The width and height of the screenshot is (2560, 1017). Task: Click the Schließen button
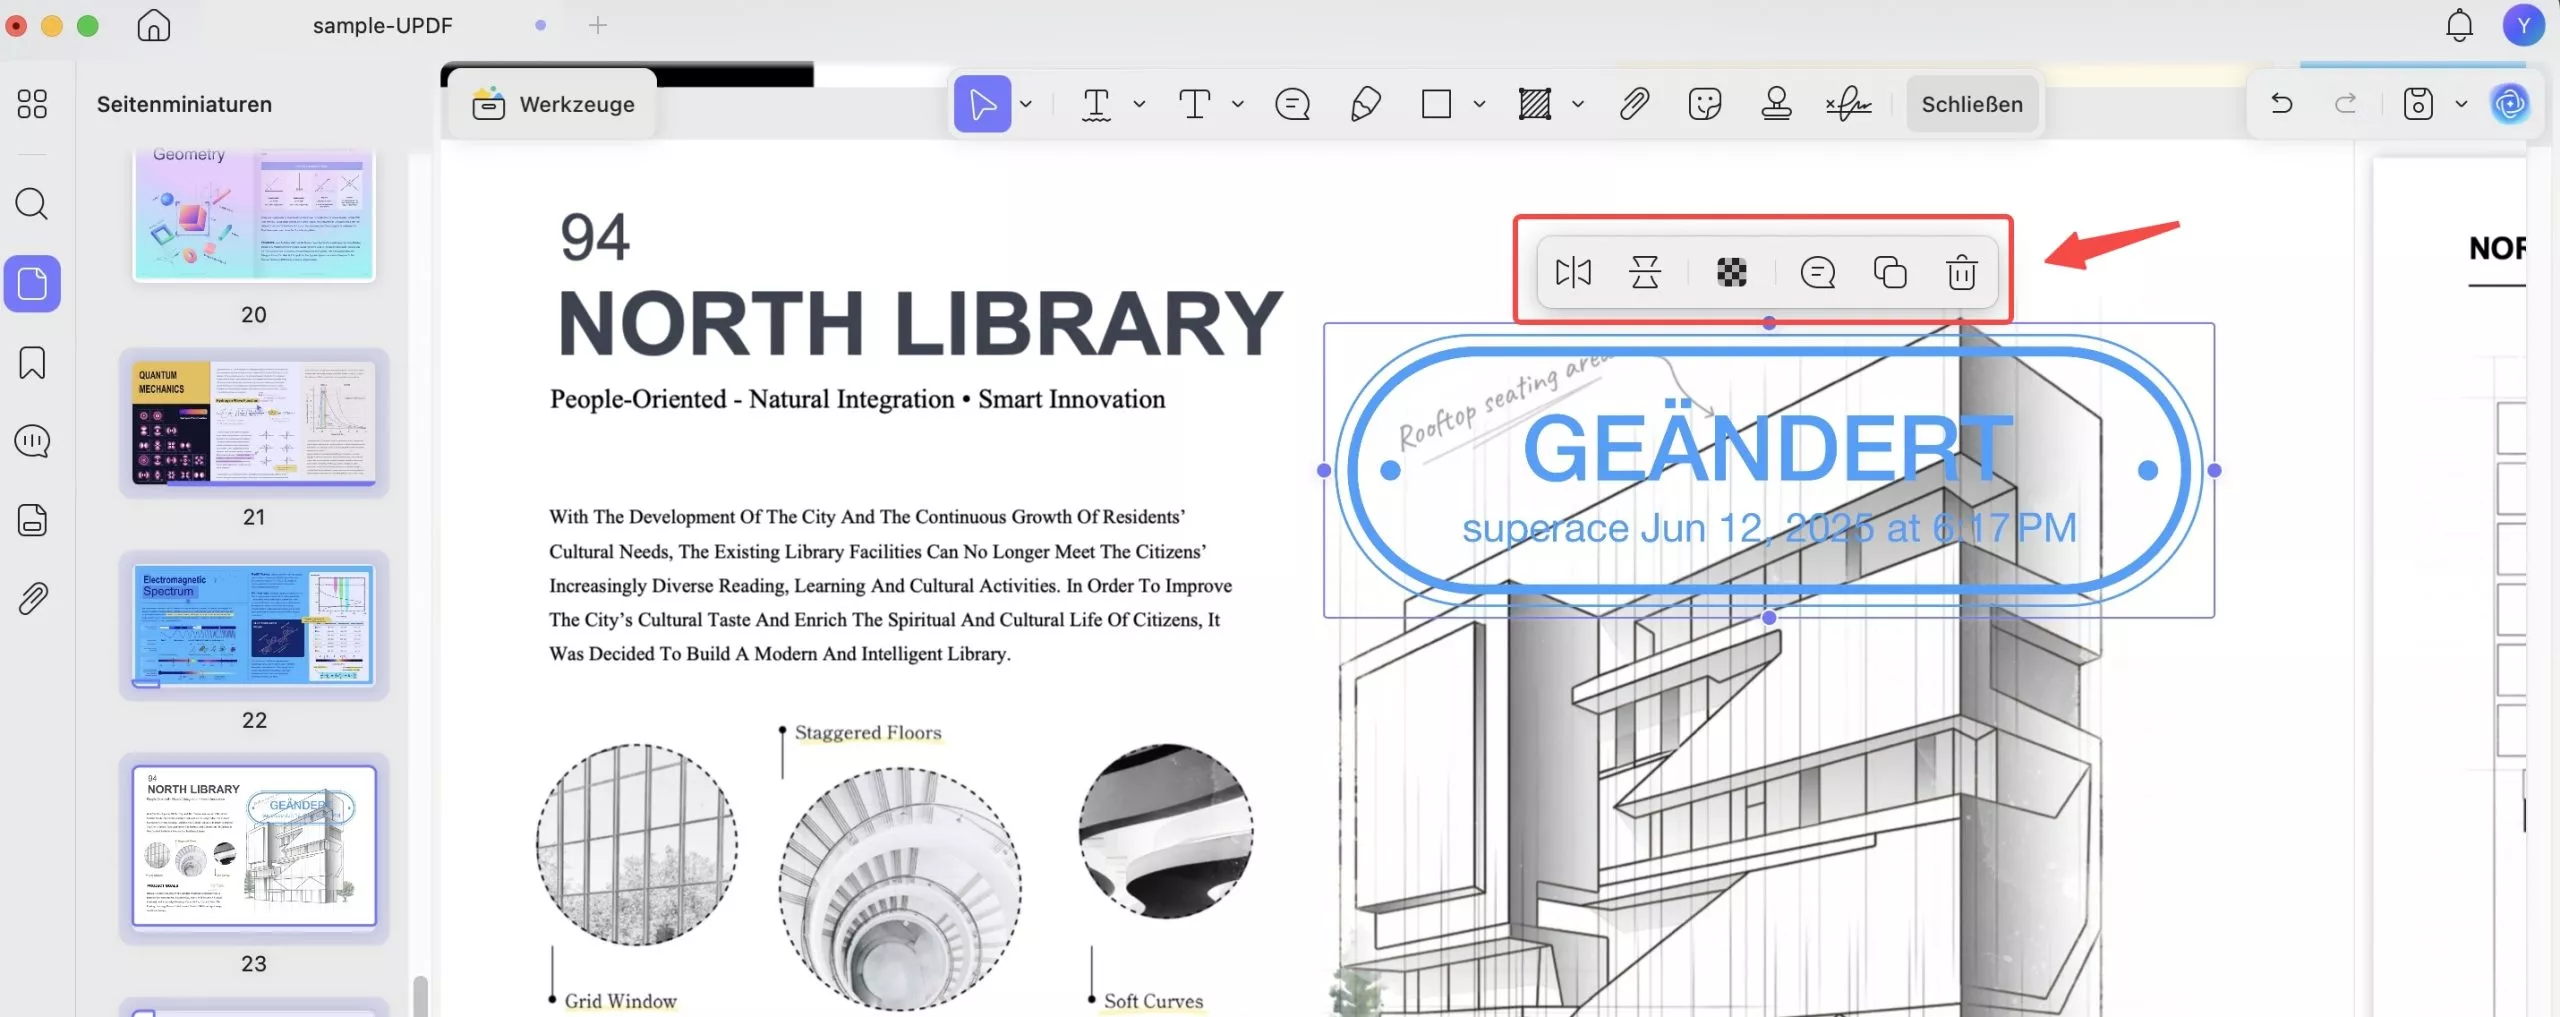[1971, 104]
